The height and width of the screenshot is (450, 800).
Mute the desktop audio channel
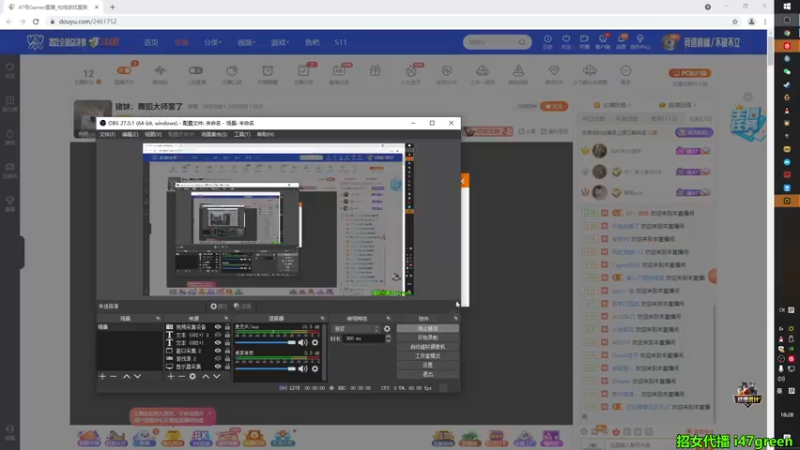coord(303,368)
